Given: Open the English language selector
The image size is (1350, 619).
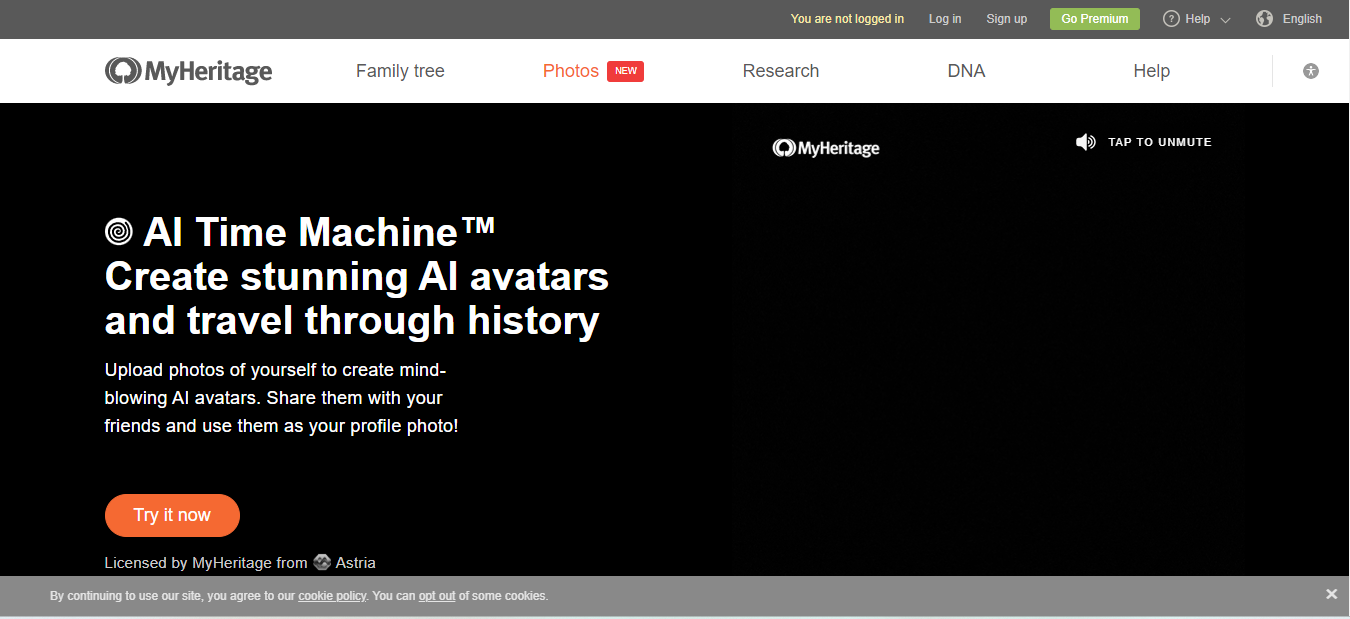Looking at the screenshot, I should tap(1302, 19).
